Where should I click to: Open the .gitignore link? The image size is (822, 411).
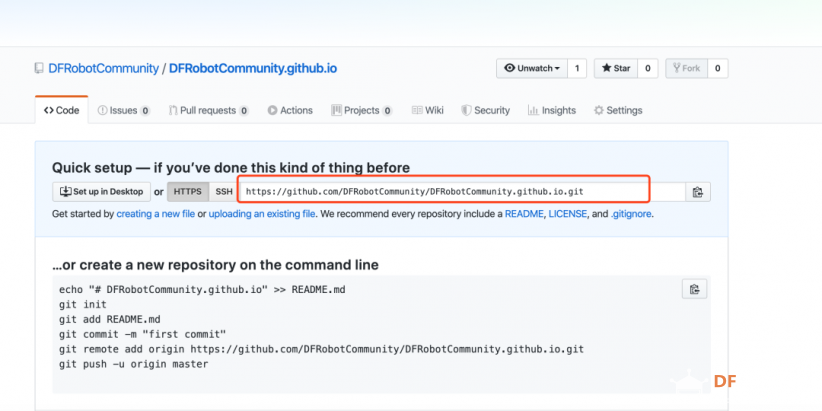click(631, 214)
